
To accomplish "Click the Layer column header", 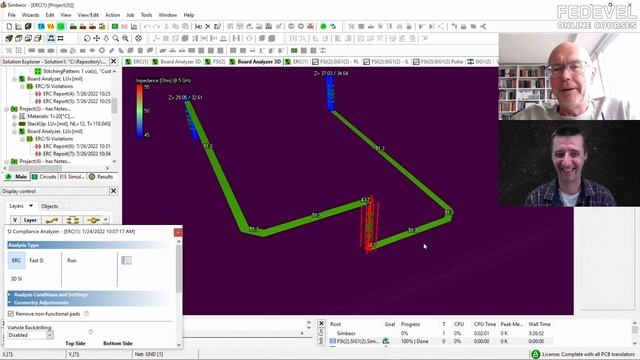I will pos(31,220).
